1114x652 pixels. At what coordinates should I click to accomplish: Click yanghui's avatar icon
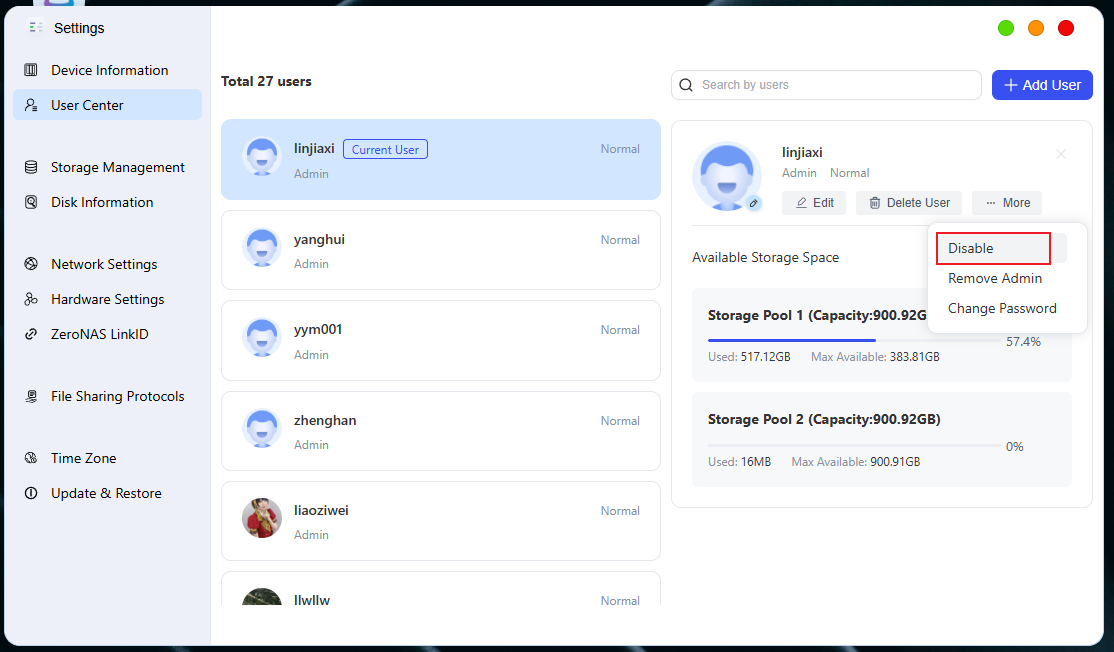262,248
